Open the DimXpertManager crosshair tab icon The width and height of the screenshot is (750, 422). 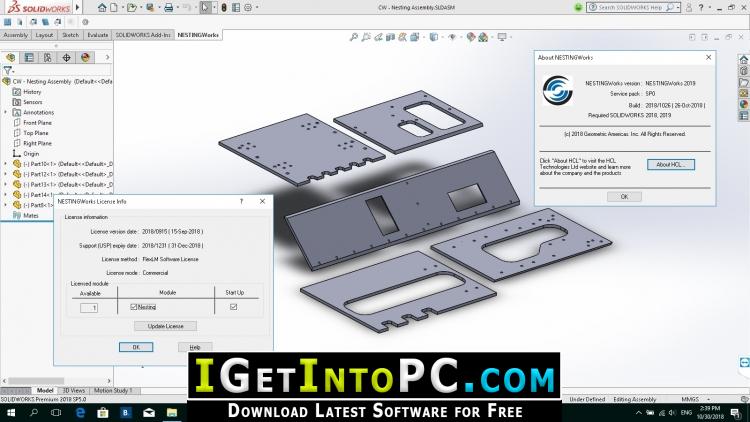coord(66,57)
